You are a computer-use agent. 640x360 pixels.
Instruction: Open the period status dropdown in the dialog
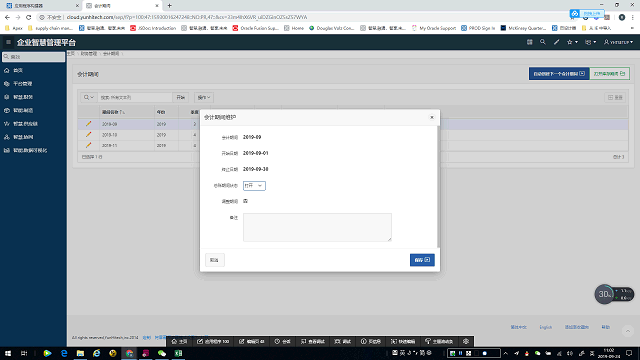tap(254, 186)
